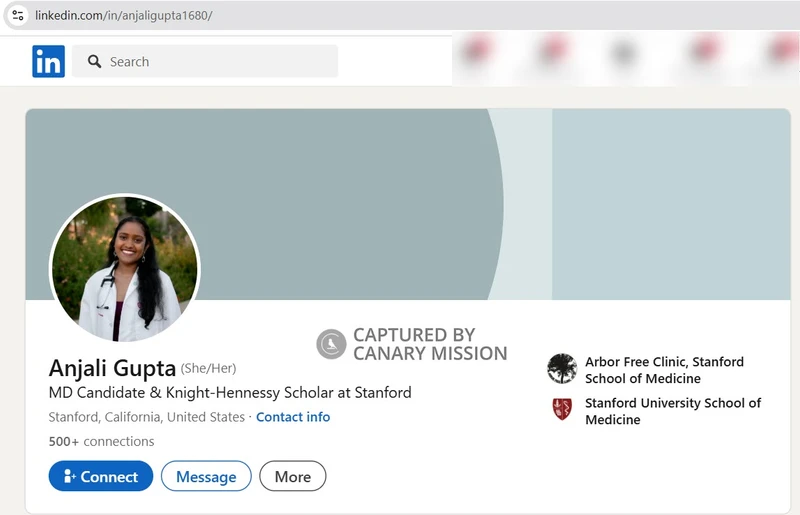Click the Connect button

(x=101, y=476)
